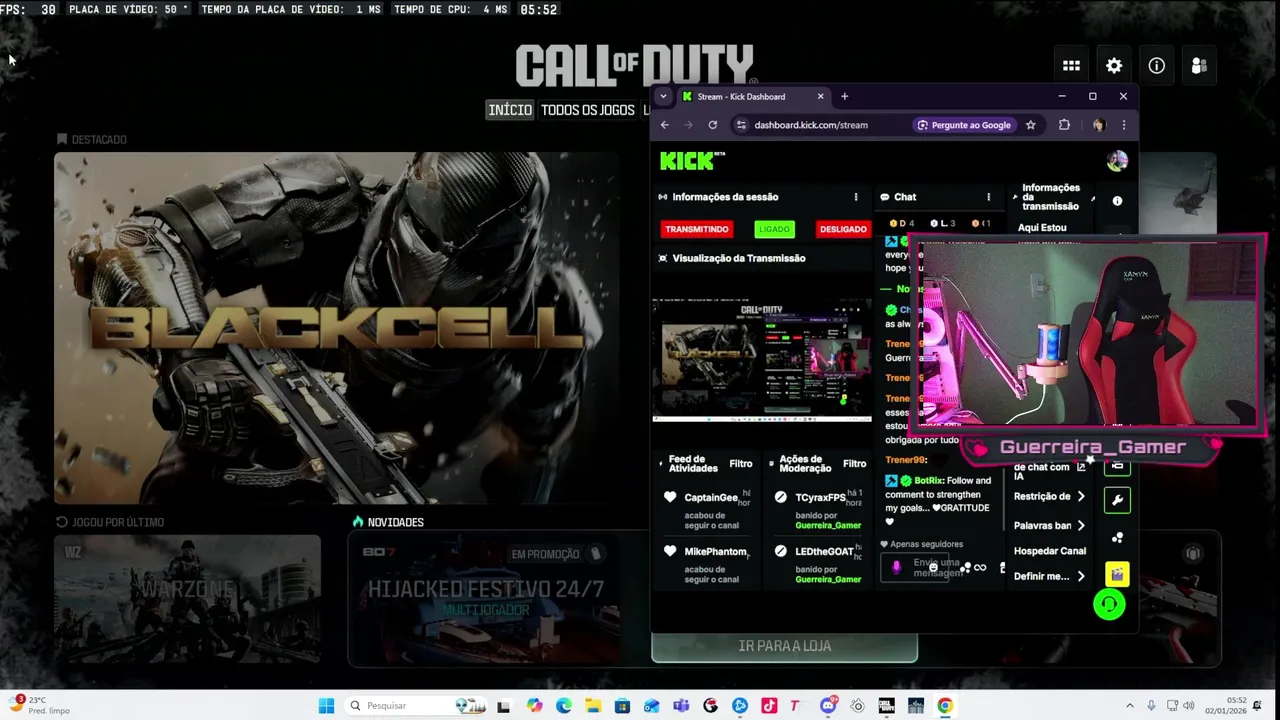Click the purple microphone icon in chat
The image size is (1280, 720).
896,567
